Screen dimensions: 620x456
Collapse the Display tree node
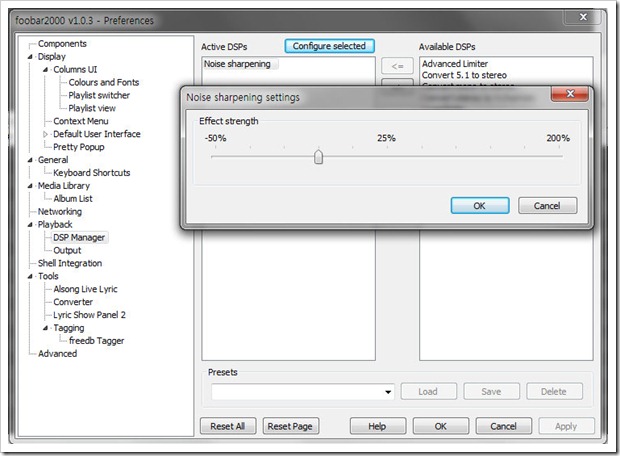30,57
